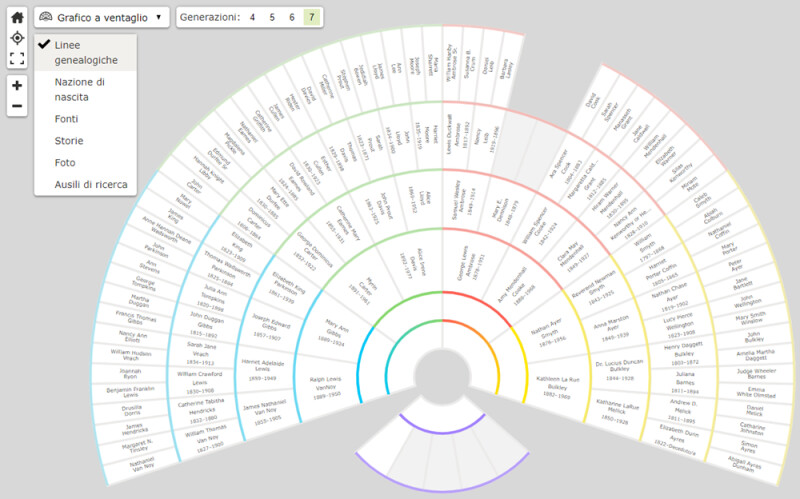Screen dimensions: 800x499
Task: Select the Storie option
Action: [86, 141]
